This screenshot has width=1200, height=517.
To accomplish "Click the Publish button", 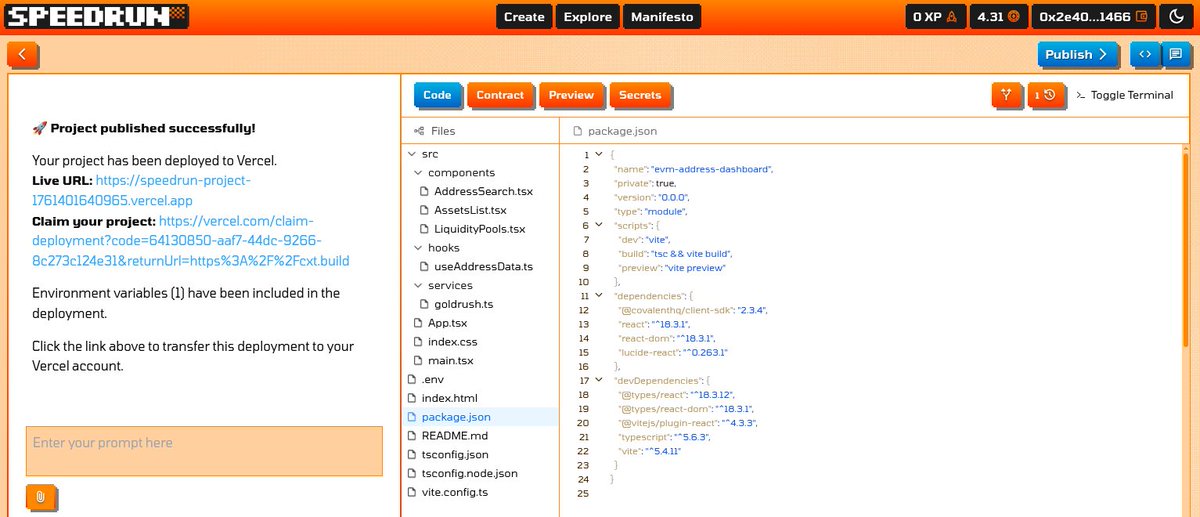I will point(1077,54).
